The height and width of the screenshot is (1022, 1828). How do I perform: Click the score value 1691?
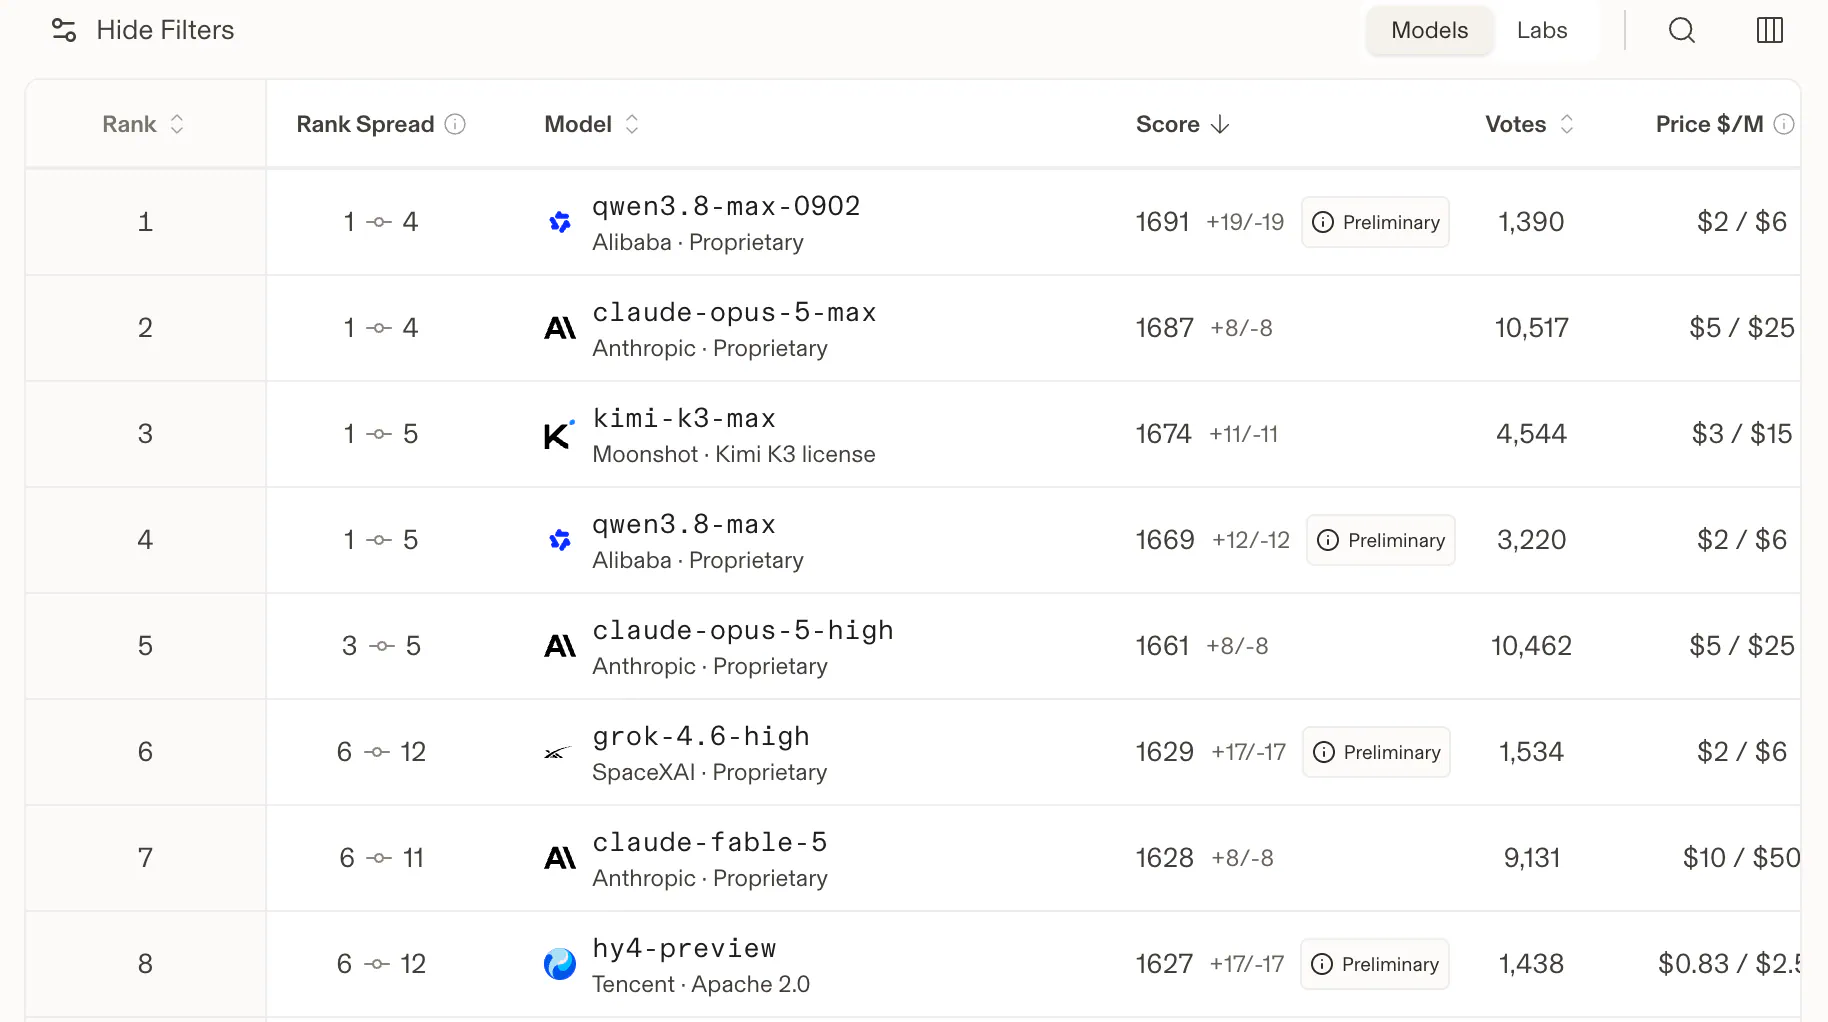(1162, 222)
